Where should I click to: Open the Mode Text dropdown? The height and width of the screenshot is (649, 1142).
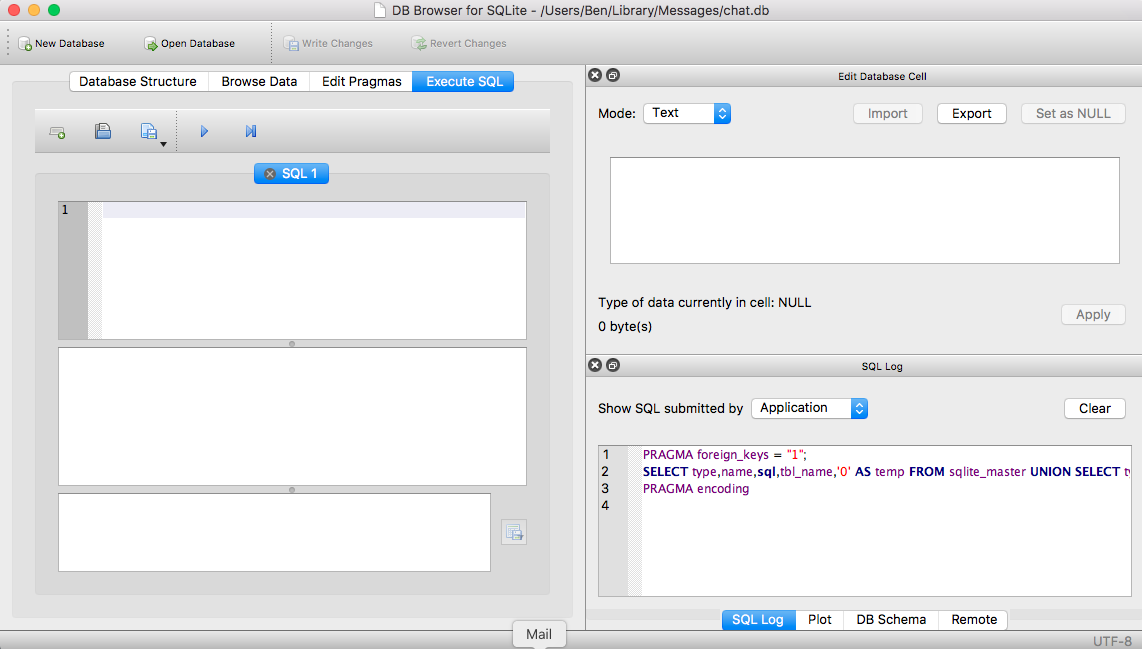687,113
